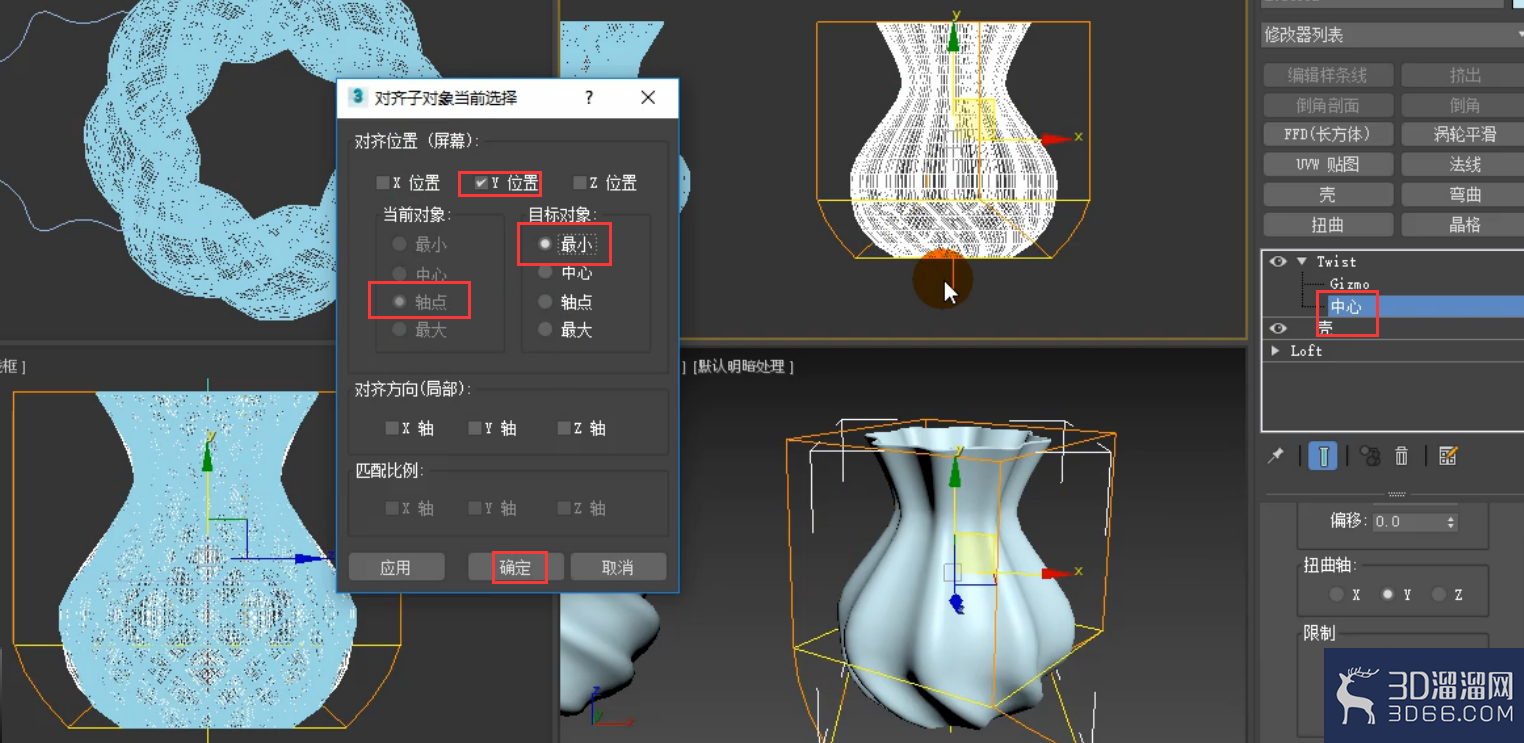Select 中心 under 目标对象

(545, 272)
